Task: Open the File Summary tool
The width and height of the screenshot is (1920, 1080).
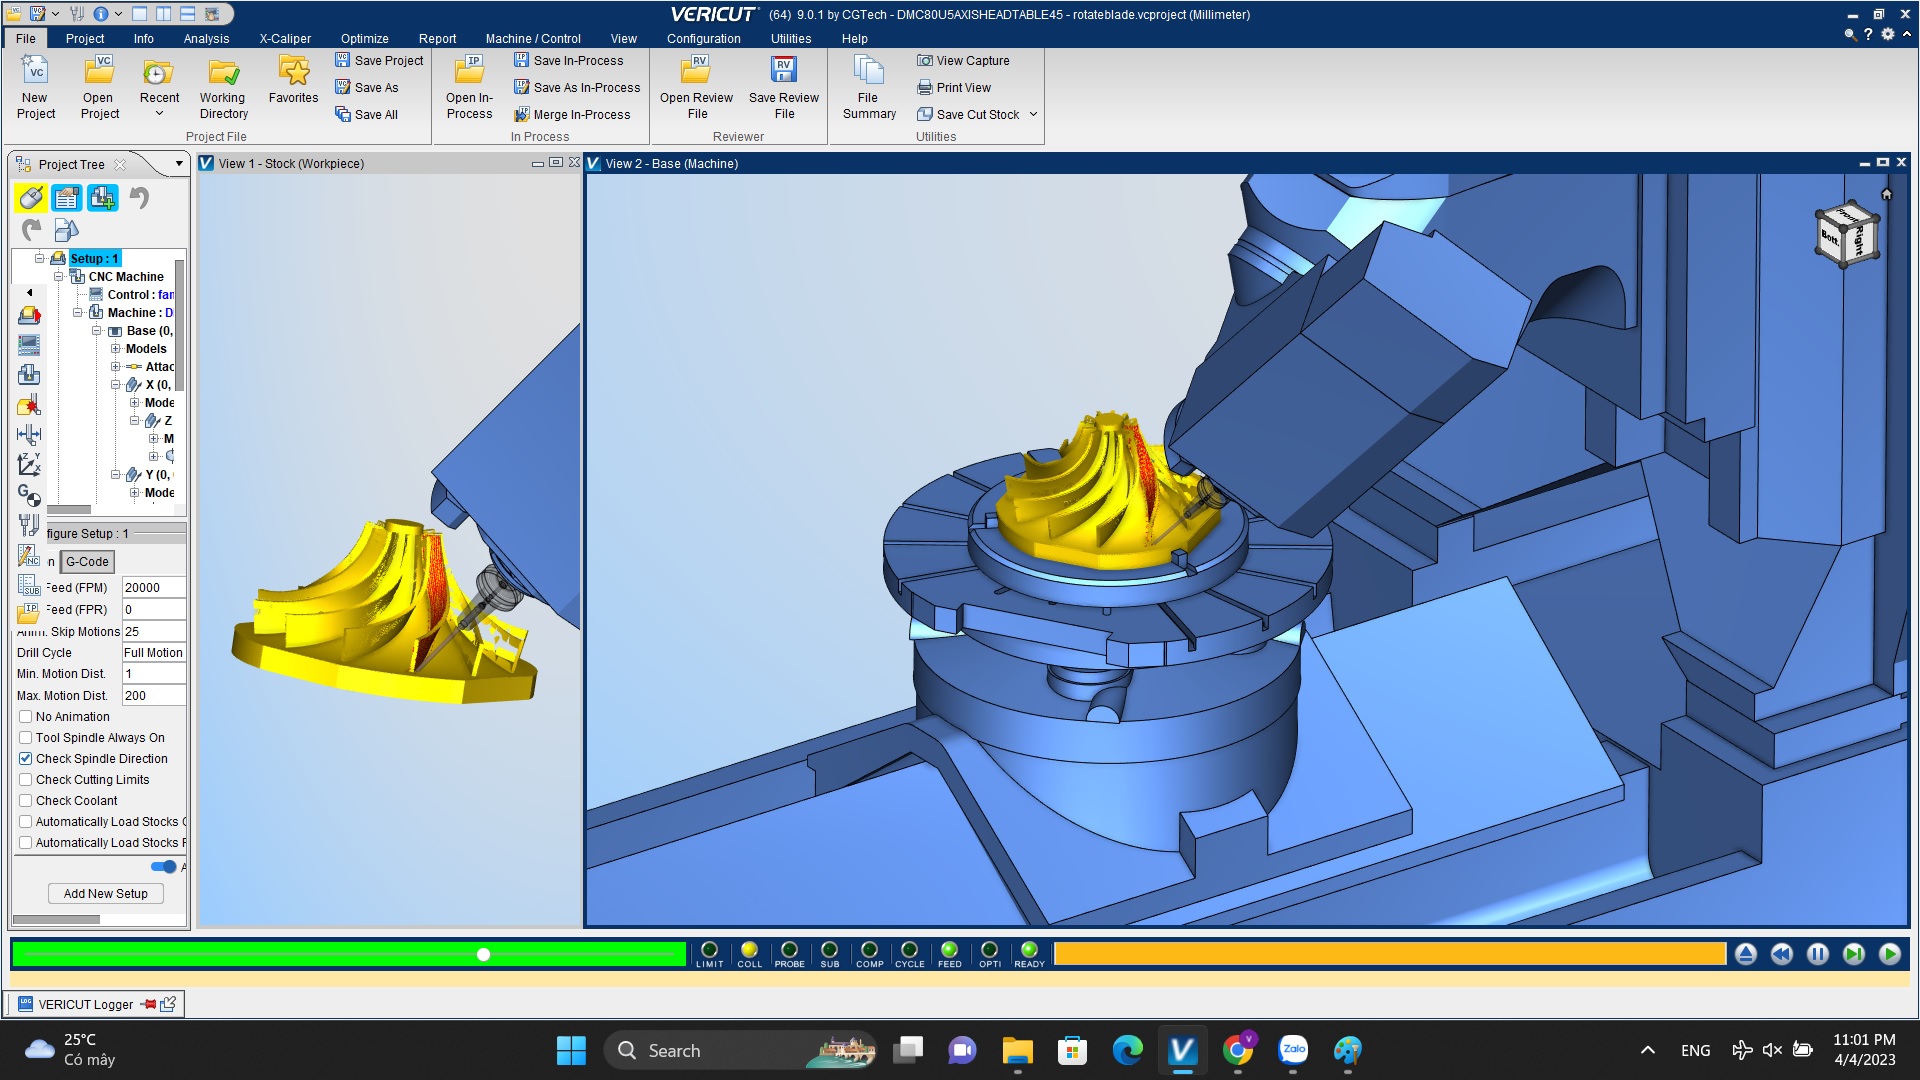Action: point(868,72)
